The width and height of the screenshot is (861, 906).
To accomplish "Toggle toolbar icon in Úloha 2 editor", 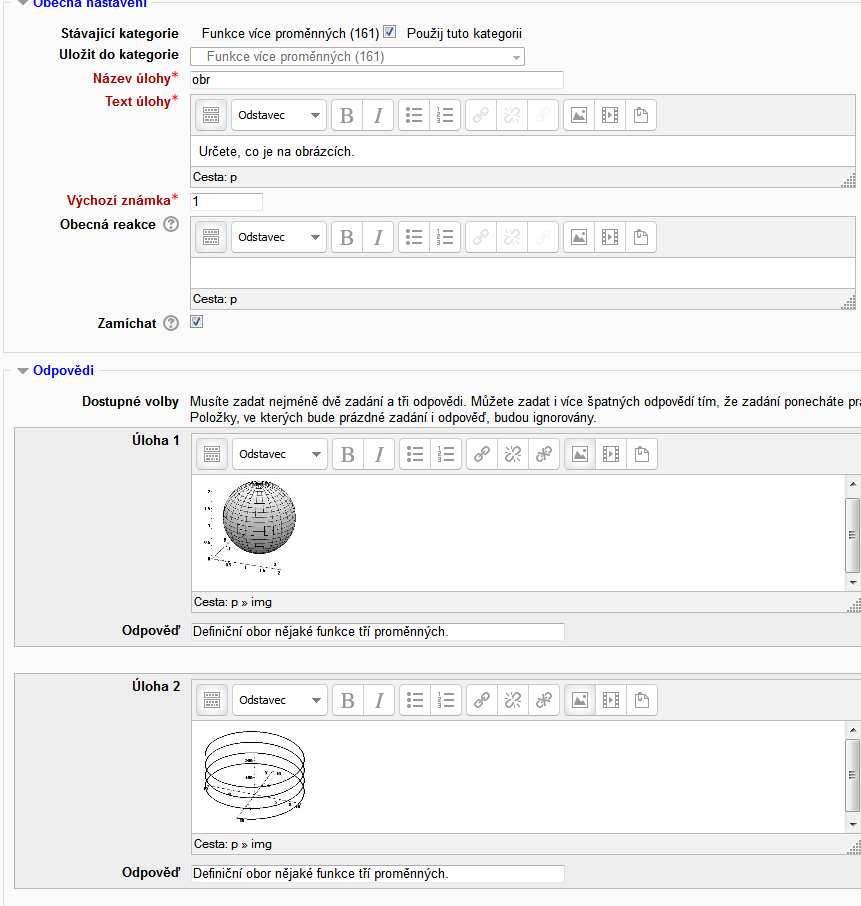I will click(212, 700).
